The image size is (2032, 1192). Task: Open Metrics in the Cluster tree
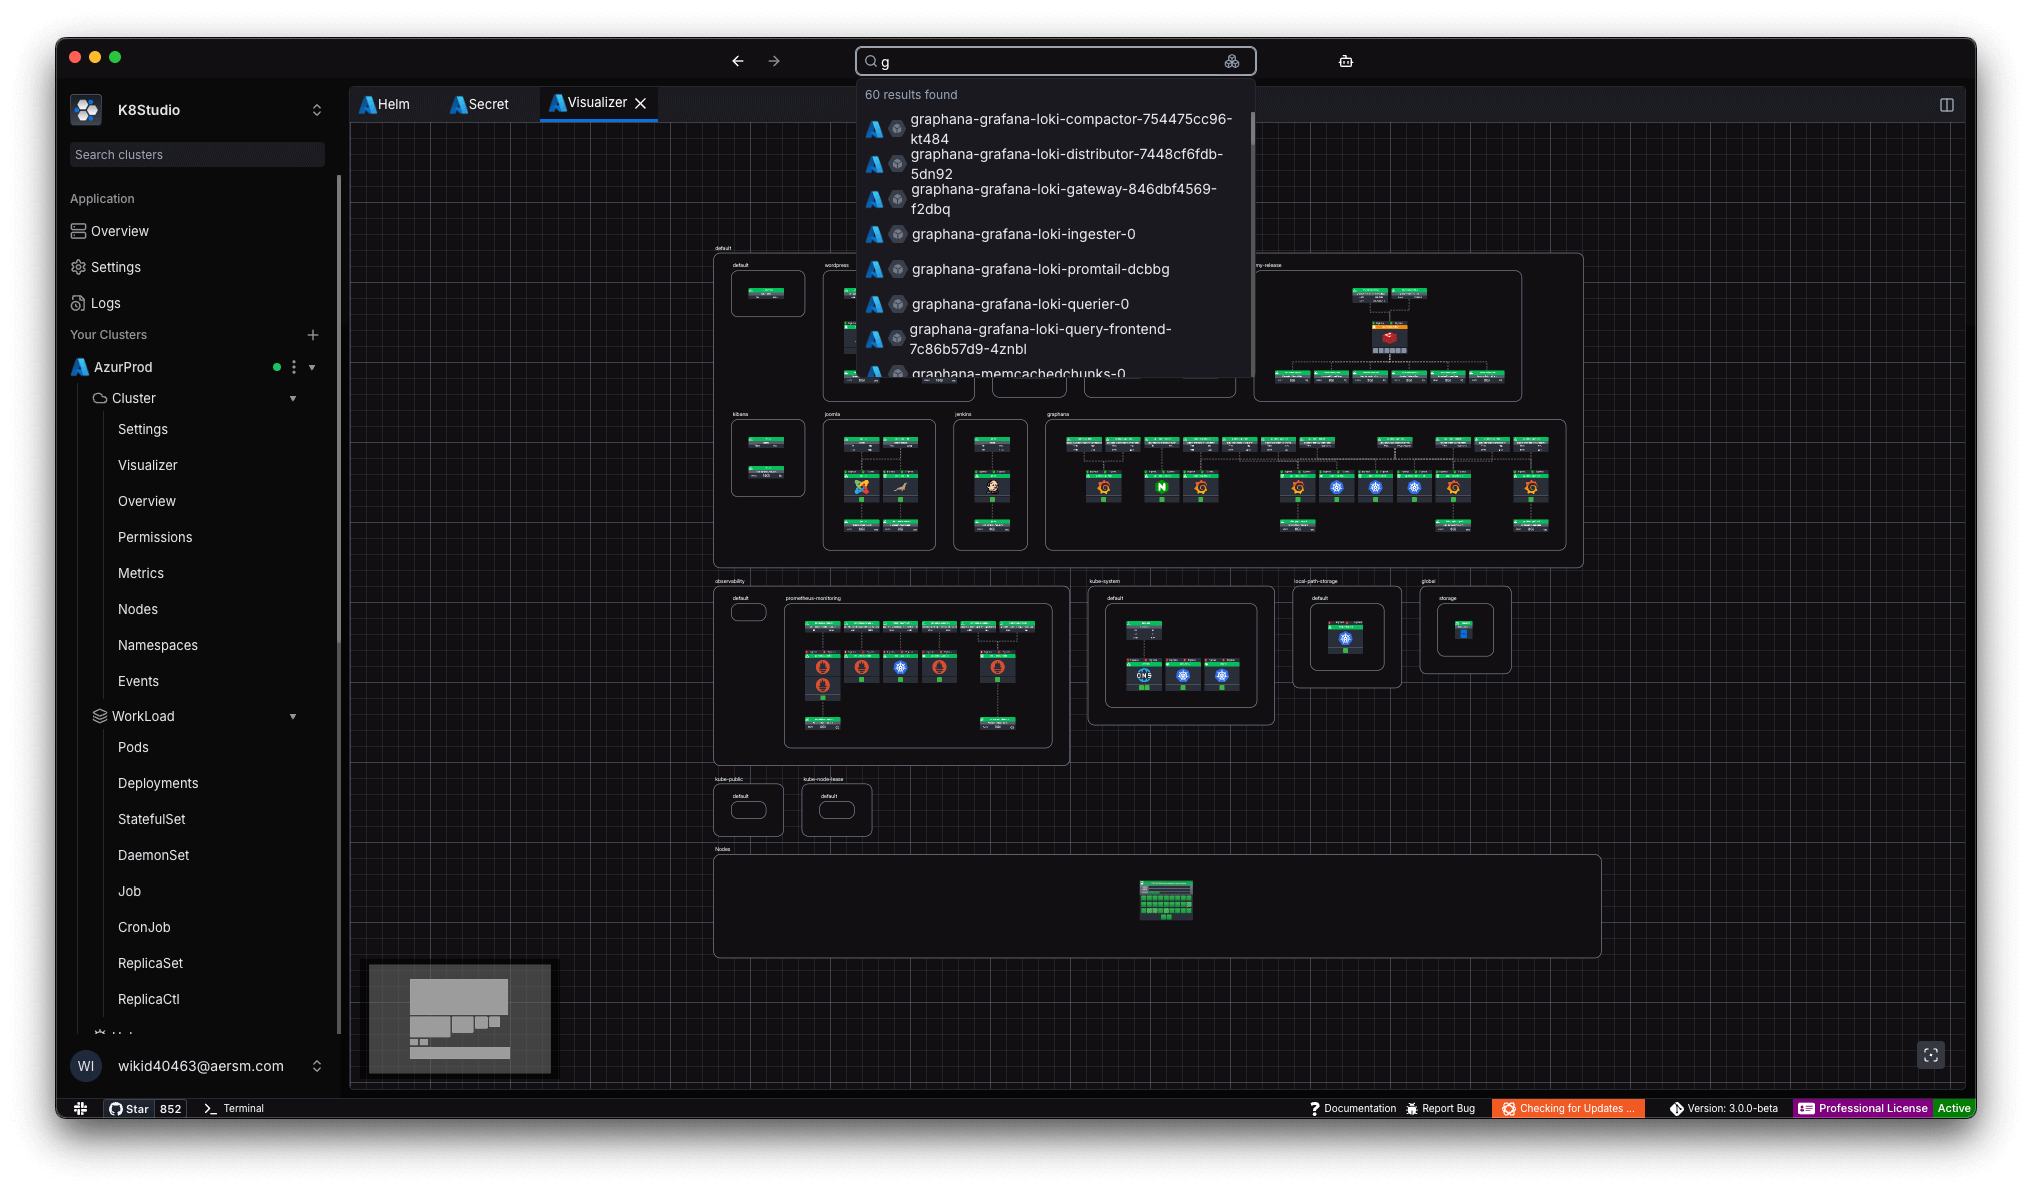pyautogui.click(x=141, y=573)
